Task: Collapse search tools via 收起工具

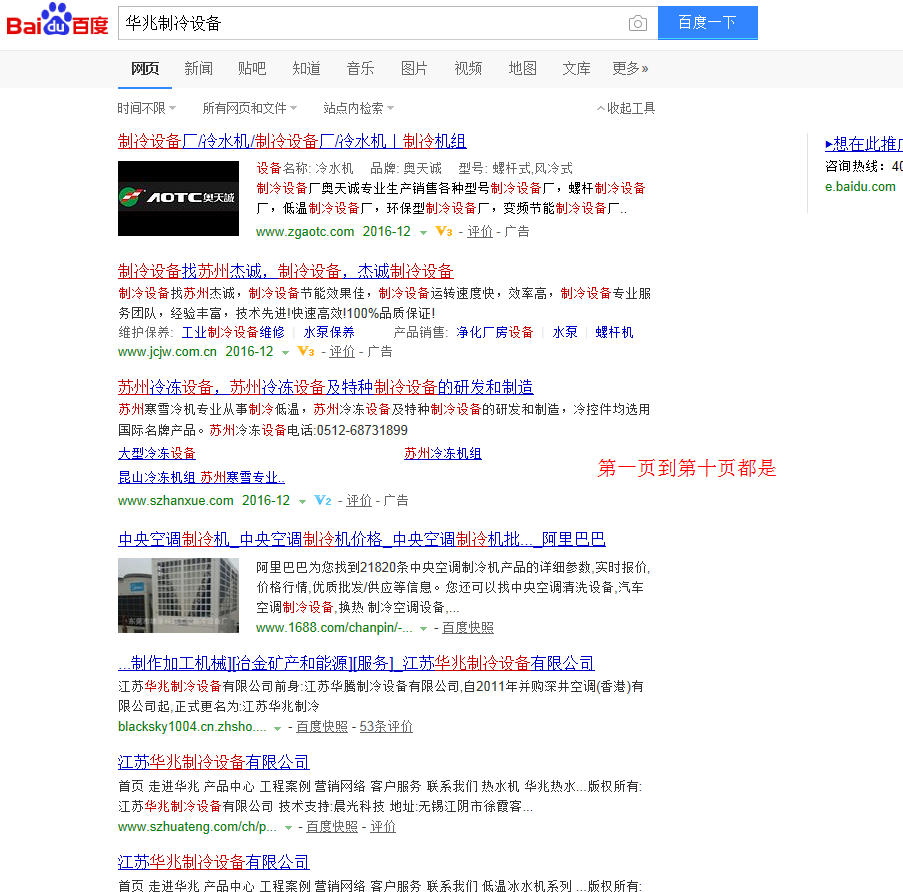Action: [x=626, y=108]
